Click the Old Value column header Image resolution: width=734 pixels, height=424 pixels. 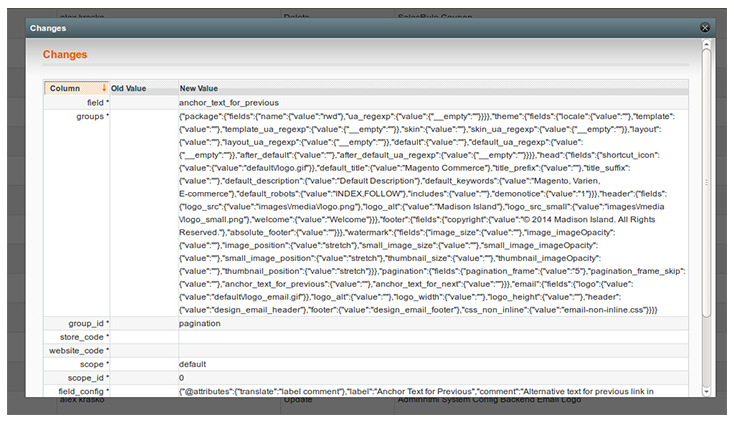[x=128, y=88]
